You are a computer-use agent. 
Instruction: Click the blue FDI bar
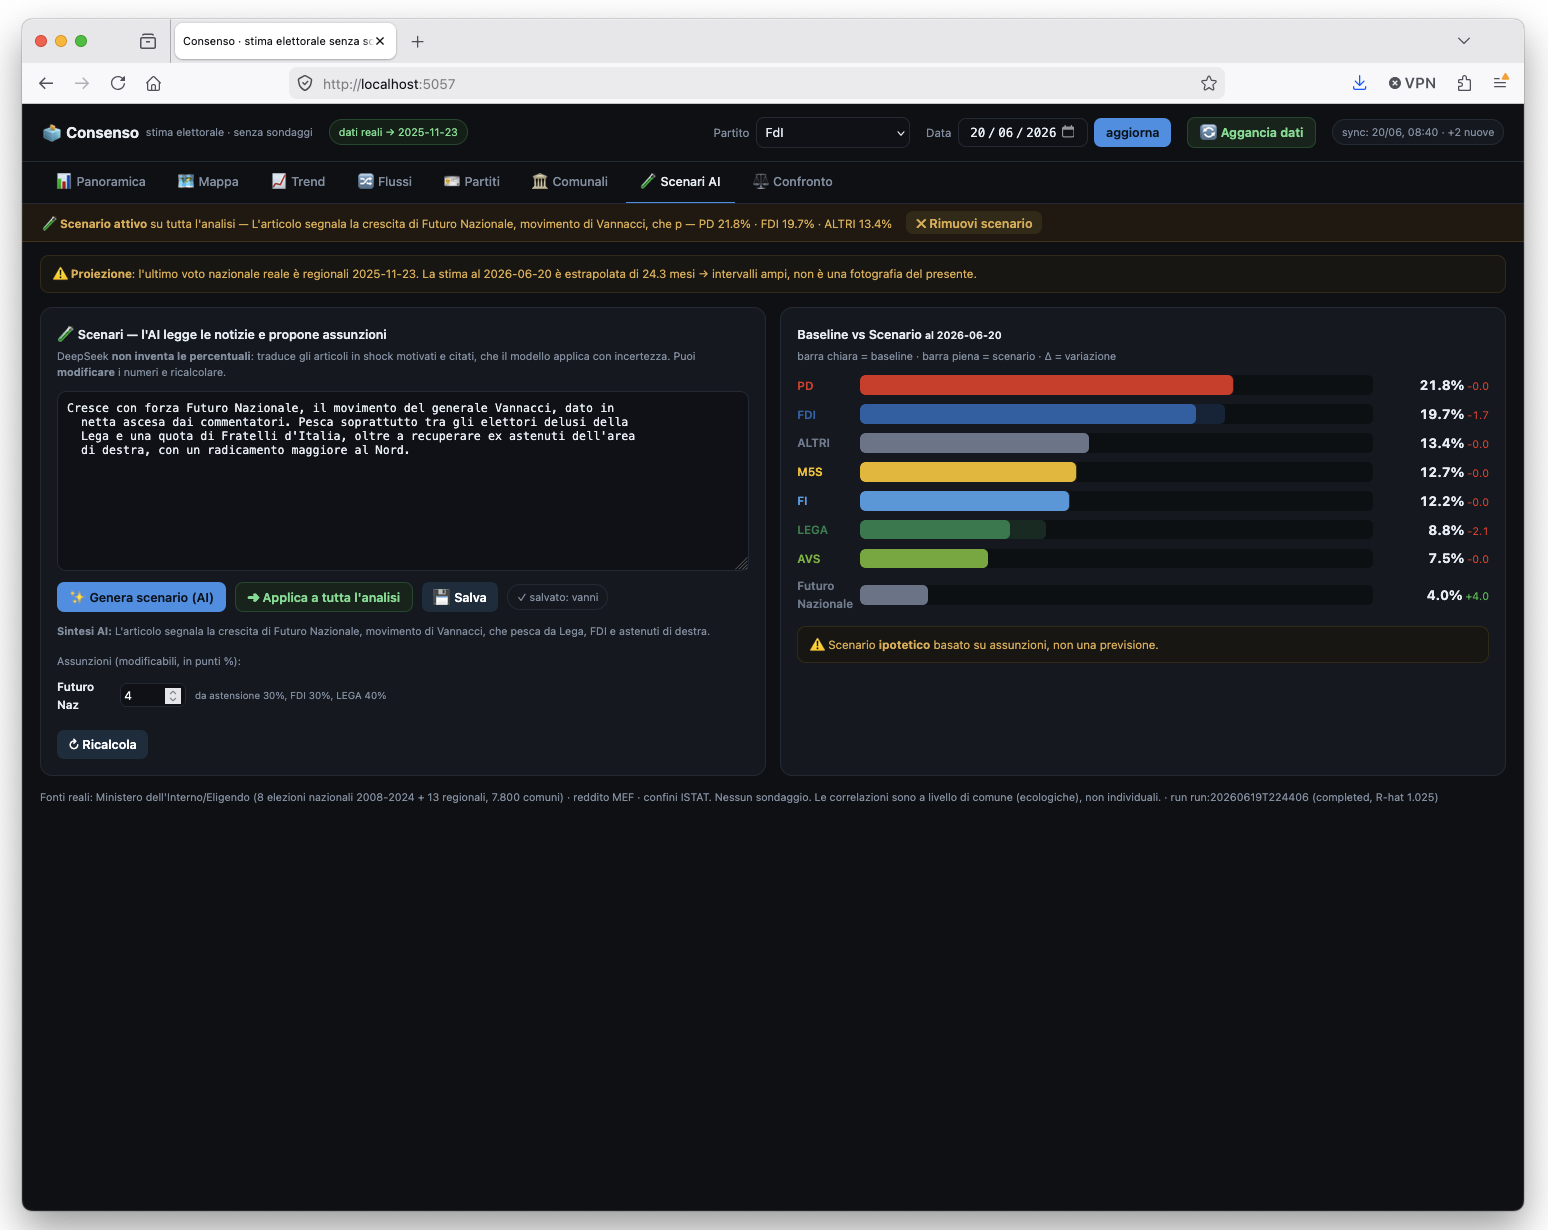[x=1028, y=414]
